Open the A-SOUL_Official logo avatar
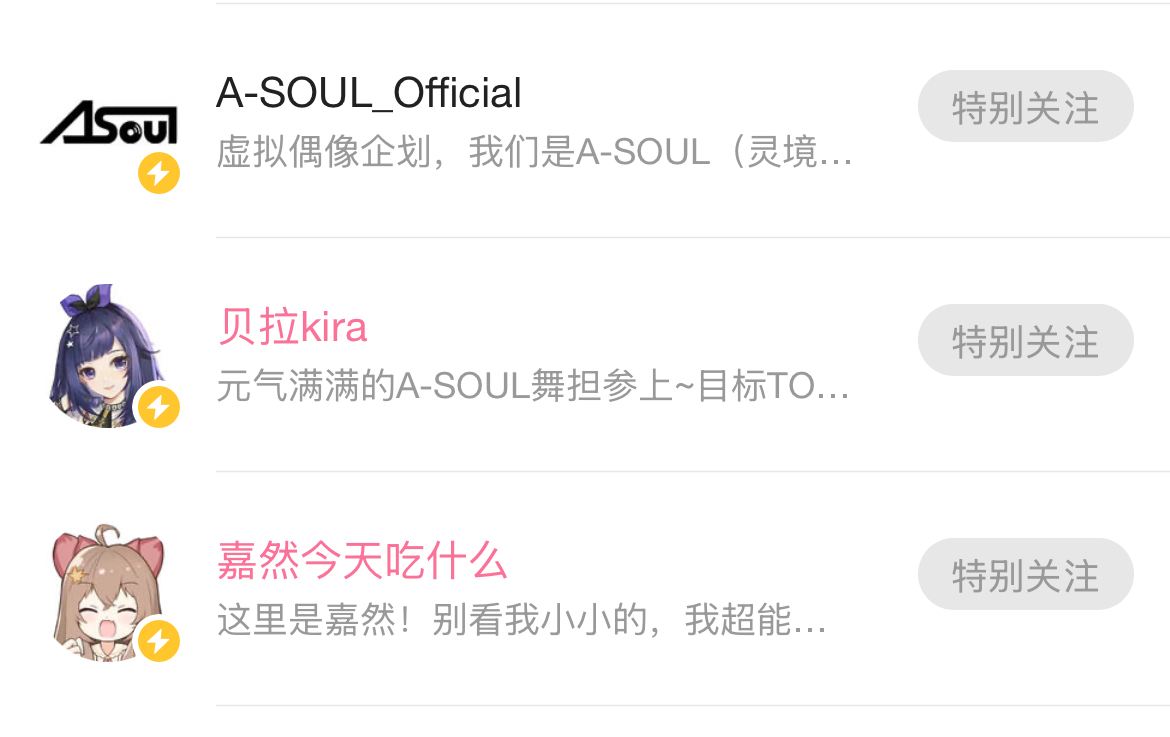 point(108,124)
